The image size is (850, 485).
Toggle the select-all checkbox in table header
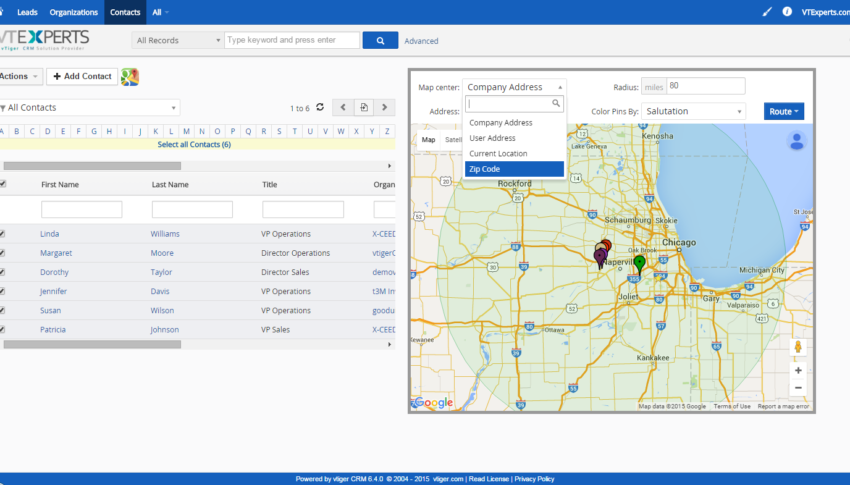3,184
